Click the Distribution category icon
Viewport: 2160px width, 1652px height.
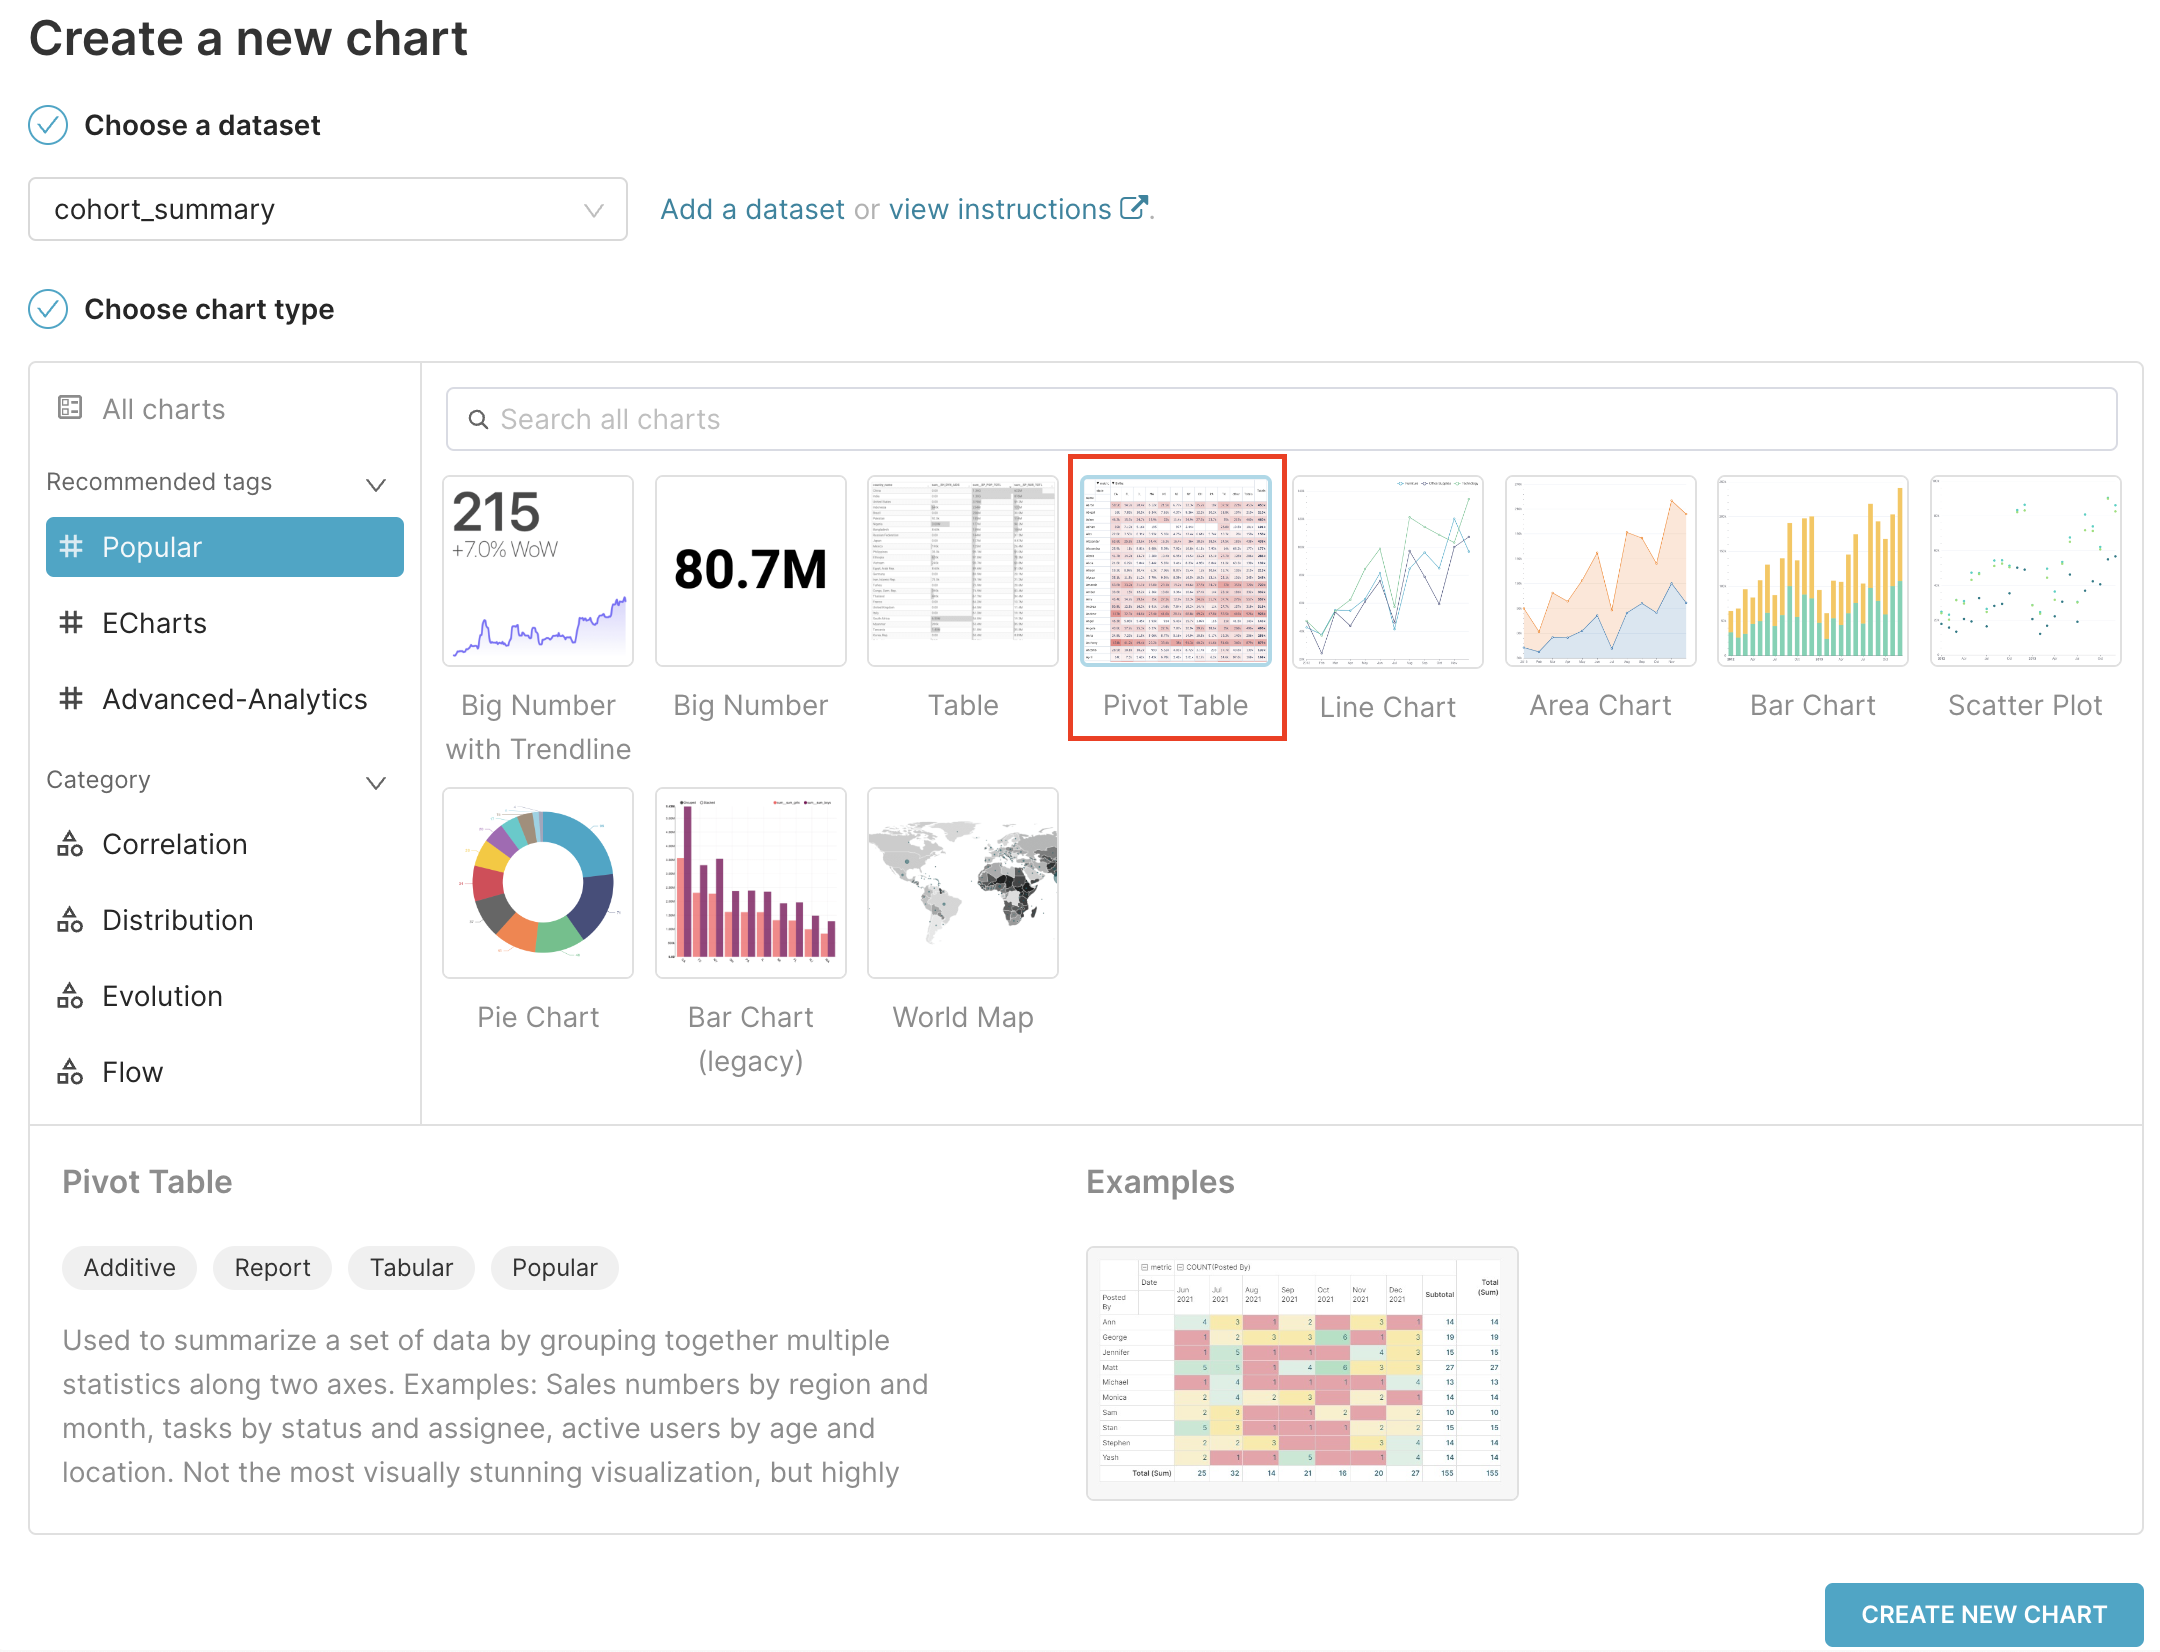pos(70,920)
